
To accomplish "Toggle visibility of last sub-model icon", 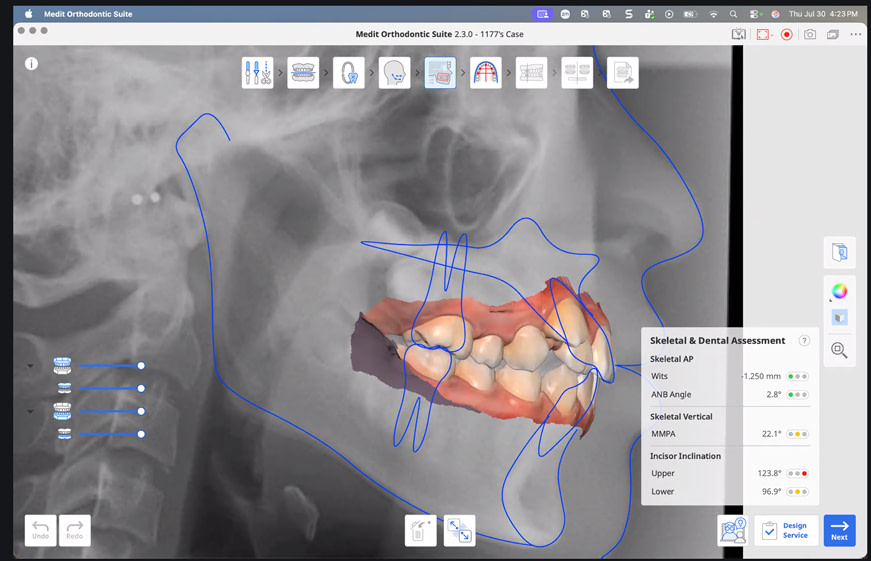I will coord(64,433).
